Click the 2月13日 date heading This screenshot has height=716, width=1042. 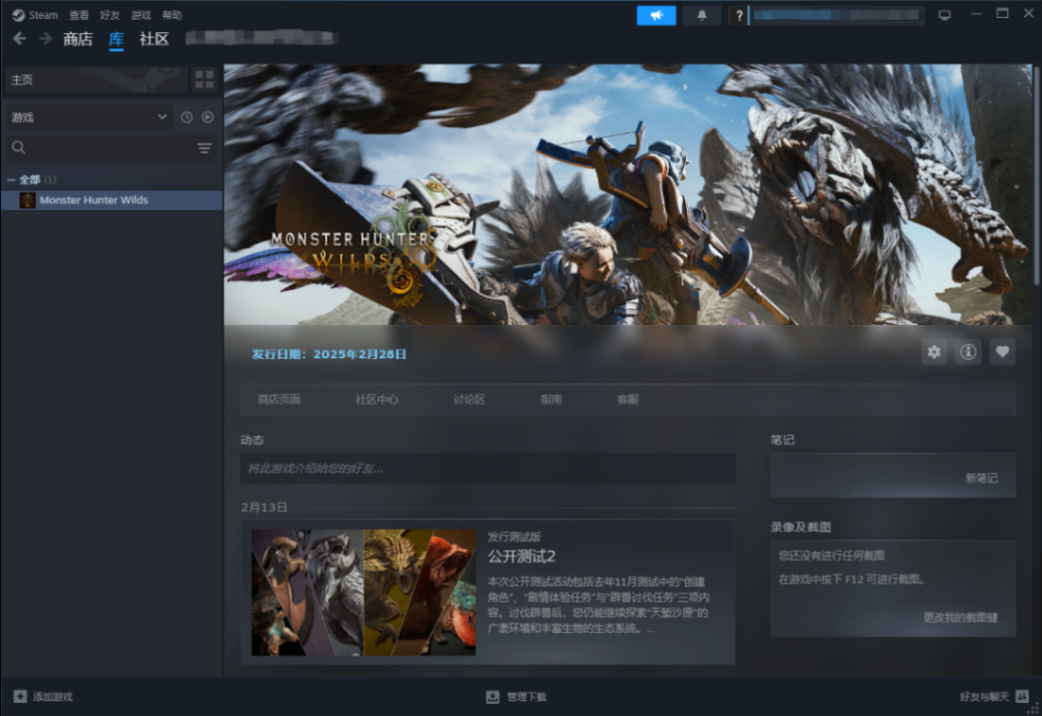(x=264, y=508)
